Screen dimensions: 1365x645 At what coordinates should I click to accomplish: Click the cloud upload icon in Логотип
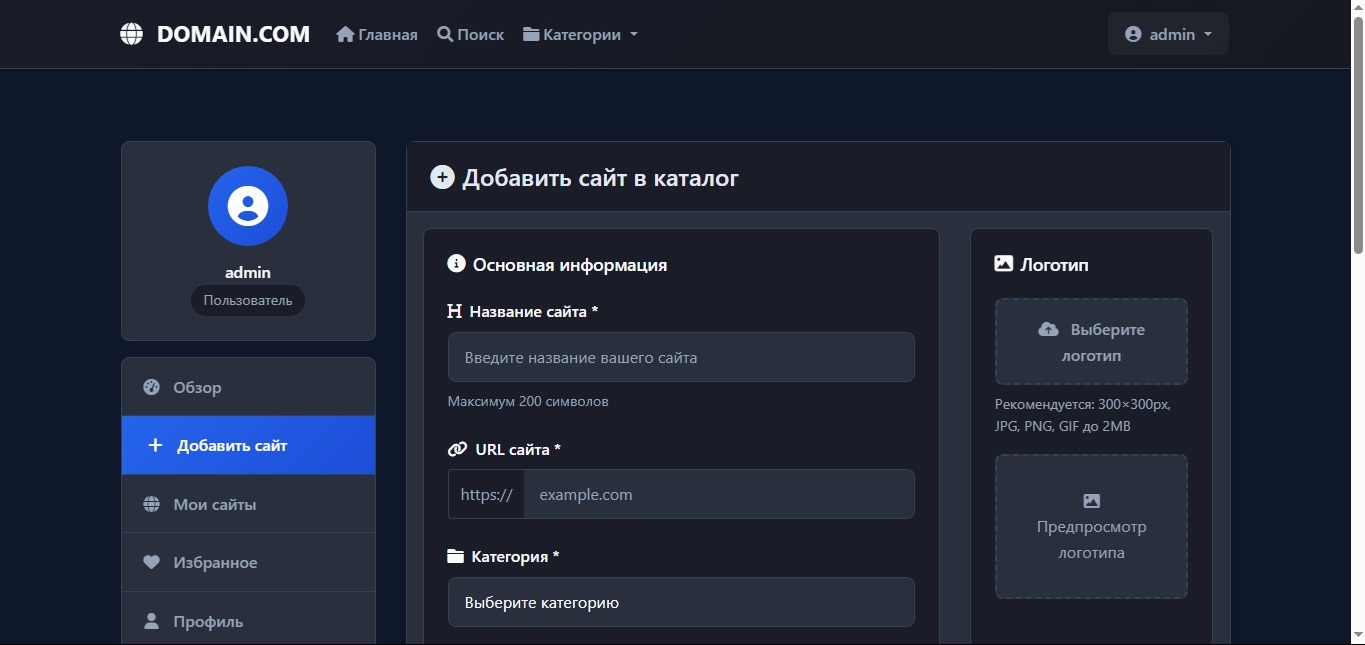point(1048,329)
